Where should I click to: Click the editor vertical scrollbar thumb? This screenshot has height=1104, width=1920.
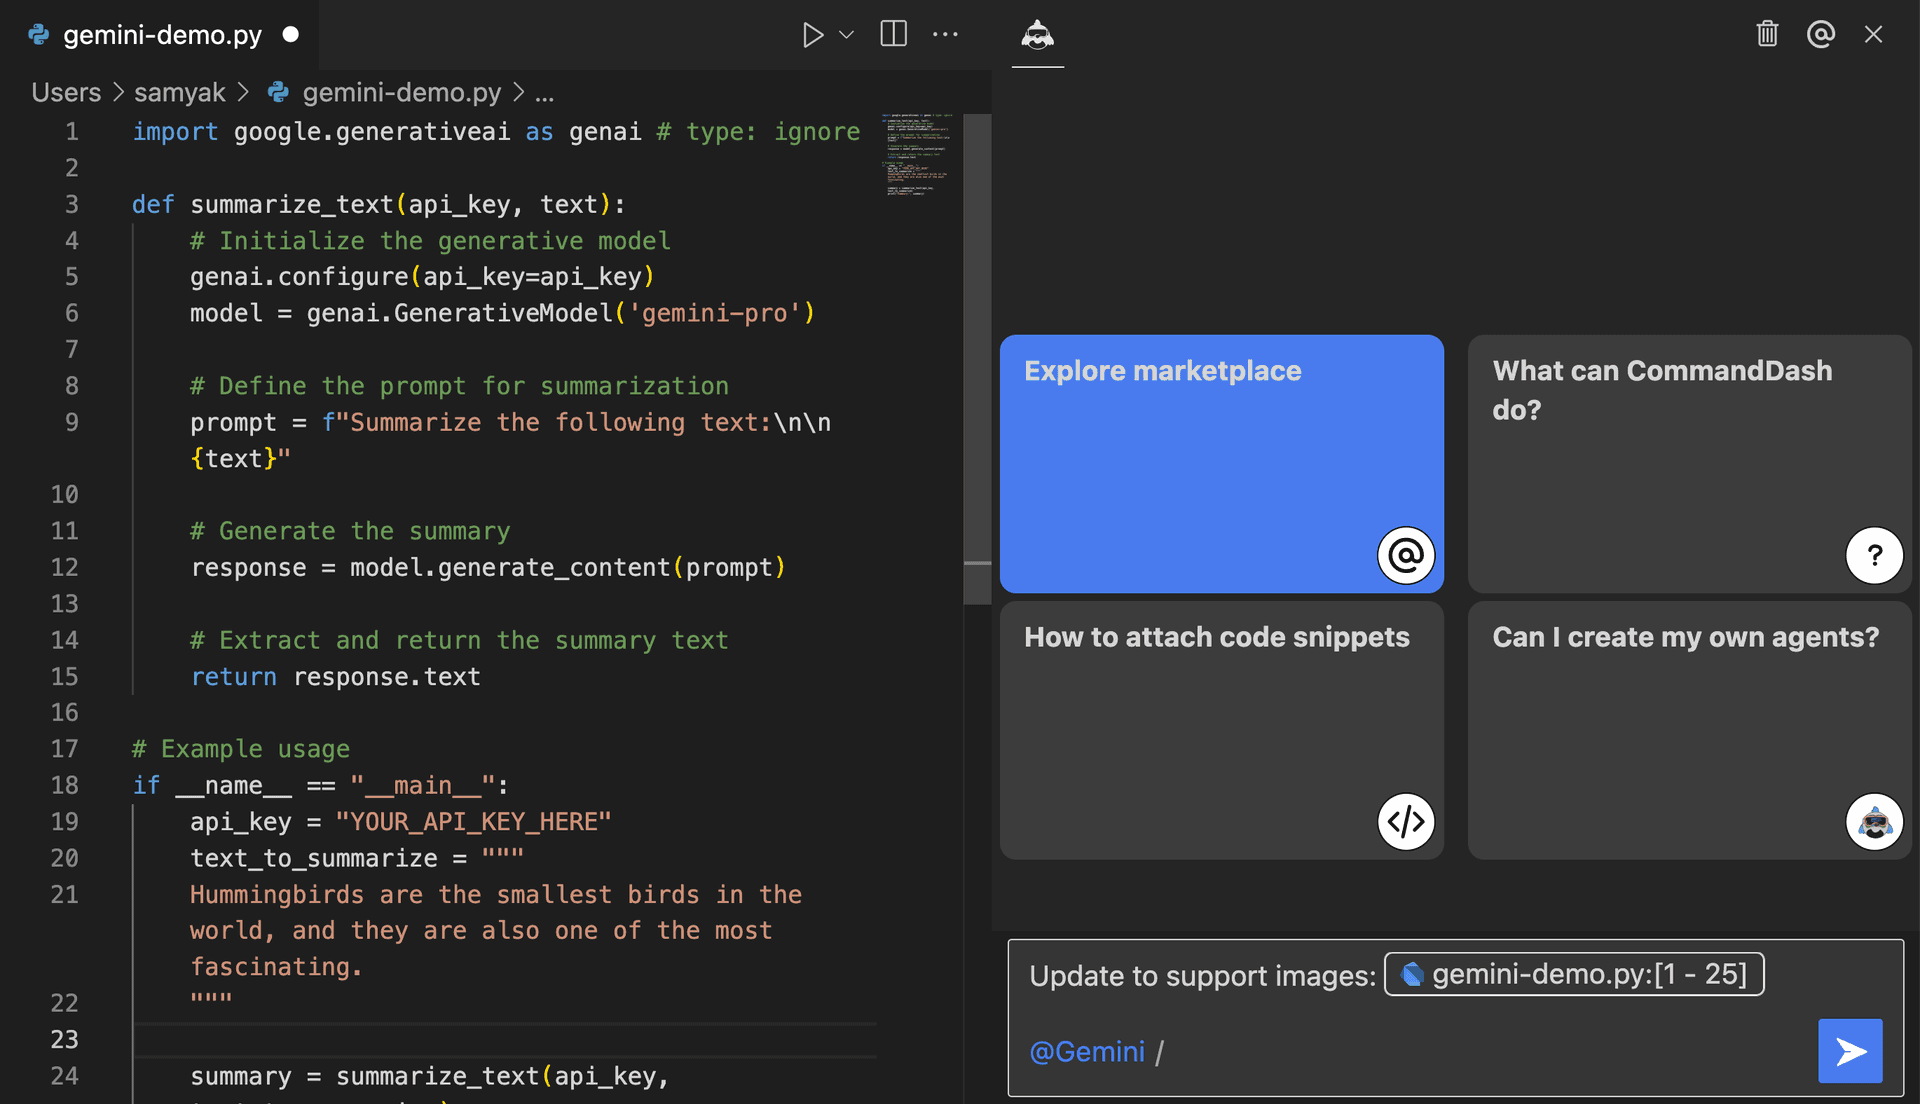click(977, 360)
